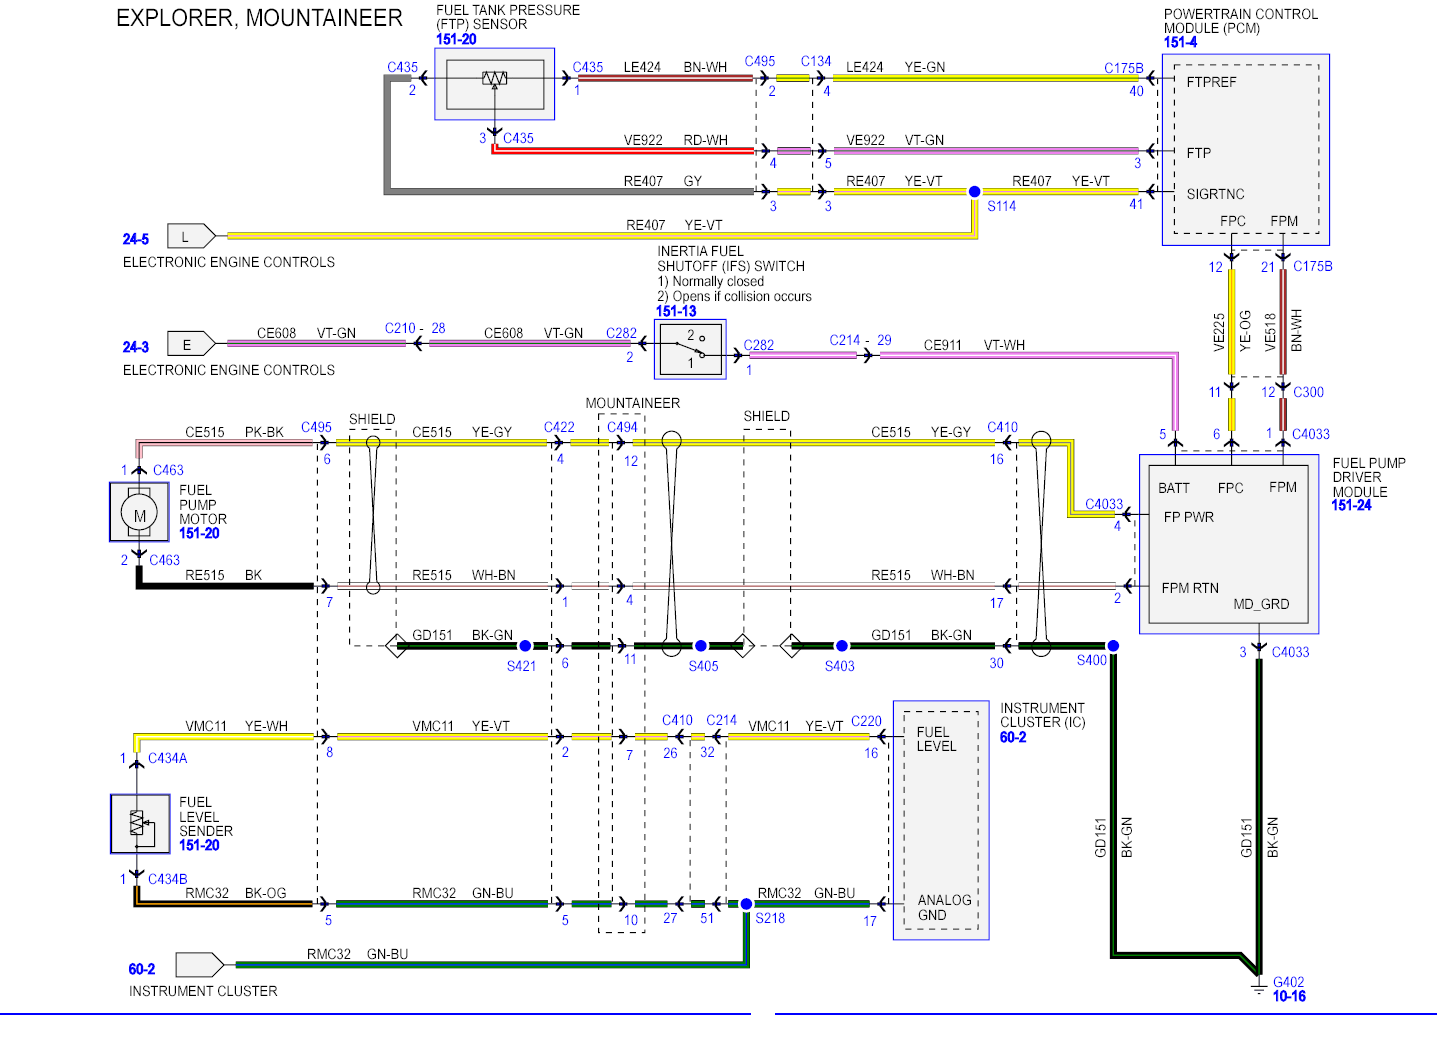Open 151-20 link under Fuel Level Sender
The image size is (1437, 1048).
click(x=199, y=845)
